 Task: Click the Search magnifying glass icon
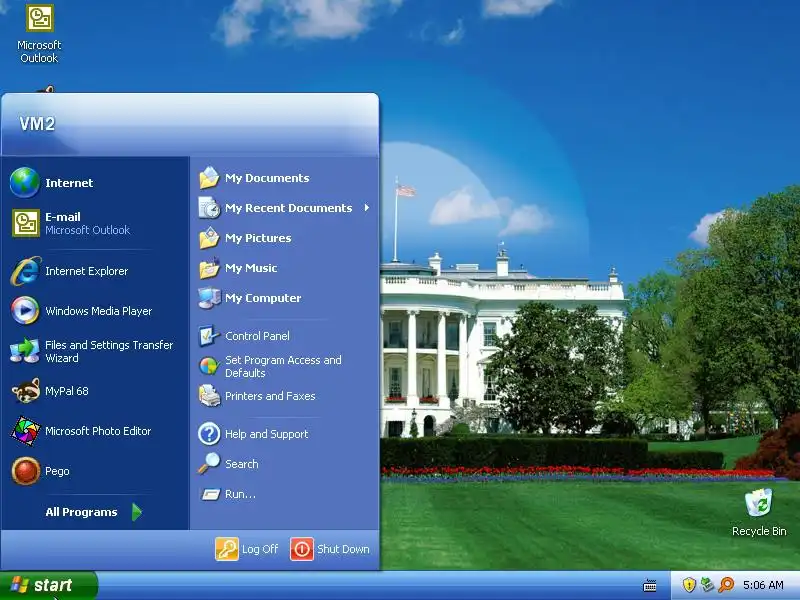point(209,464)
